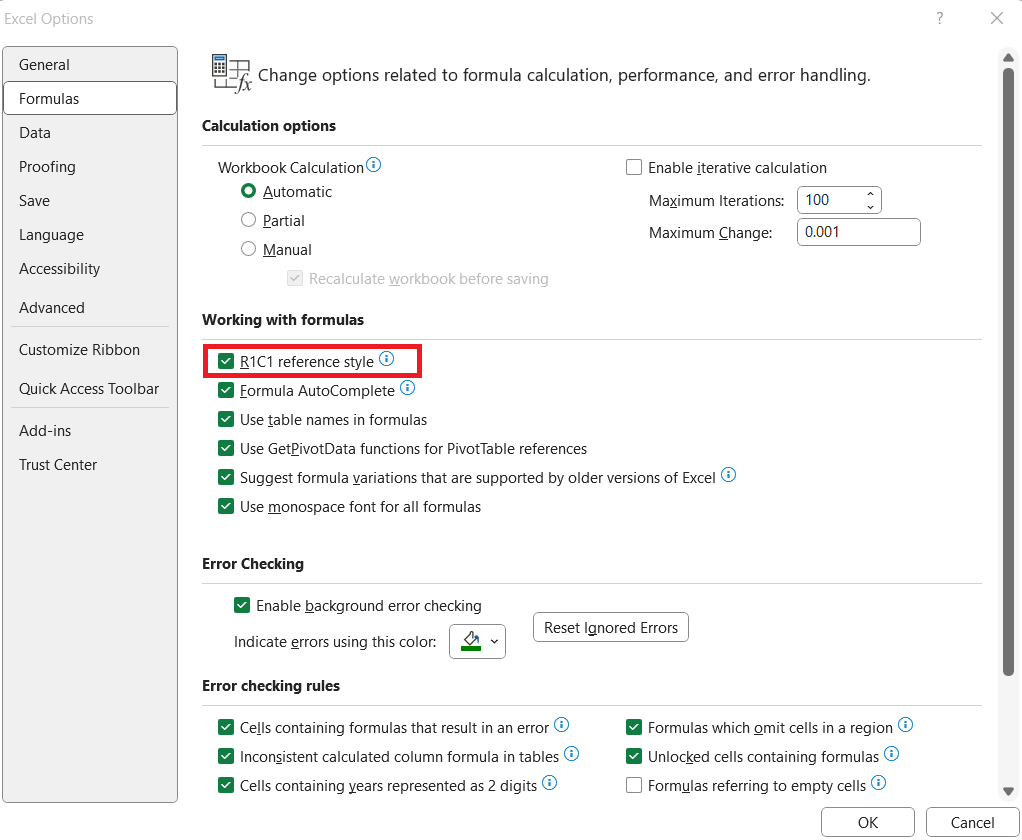Confirm settings with OK button
The height and width of the screenshot is (840, 1022).
click(x=868, y=822)
